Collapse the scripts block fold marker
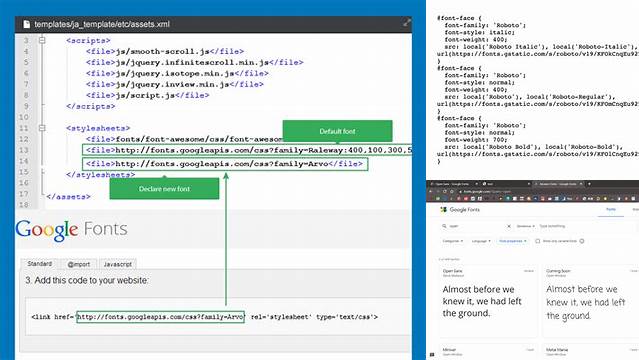This screenshot has height=360, width=639. click(42, 40)
